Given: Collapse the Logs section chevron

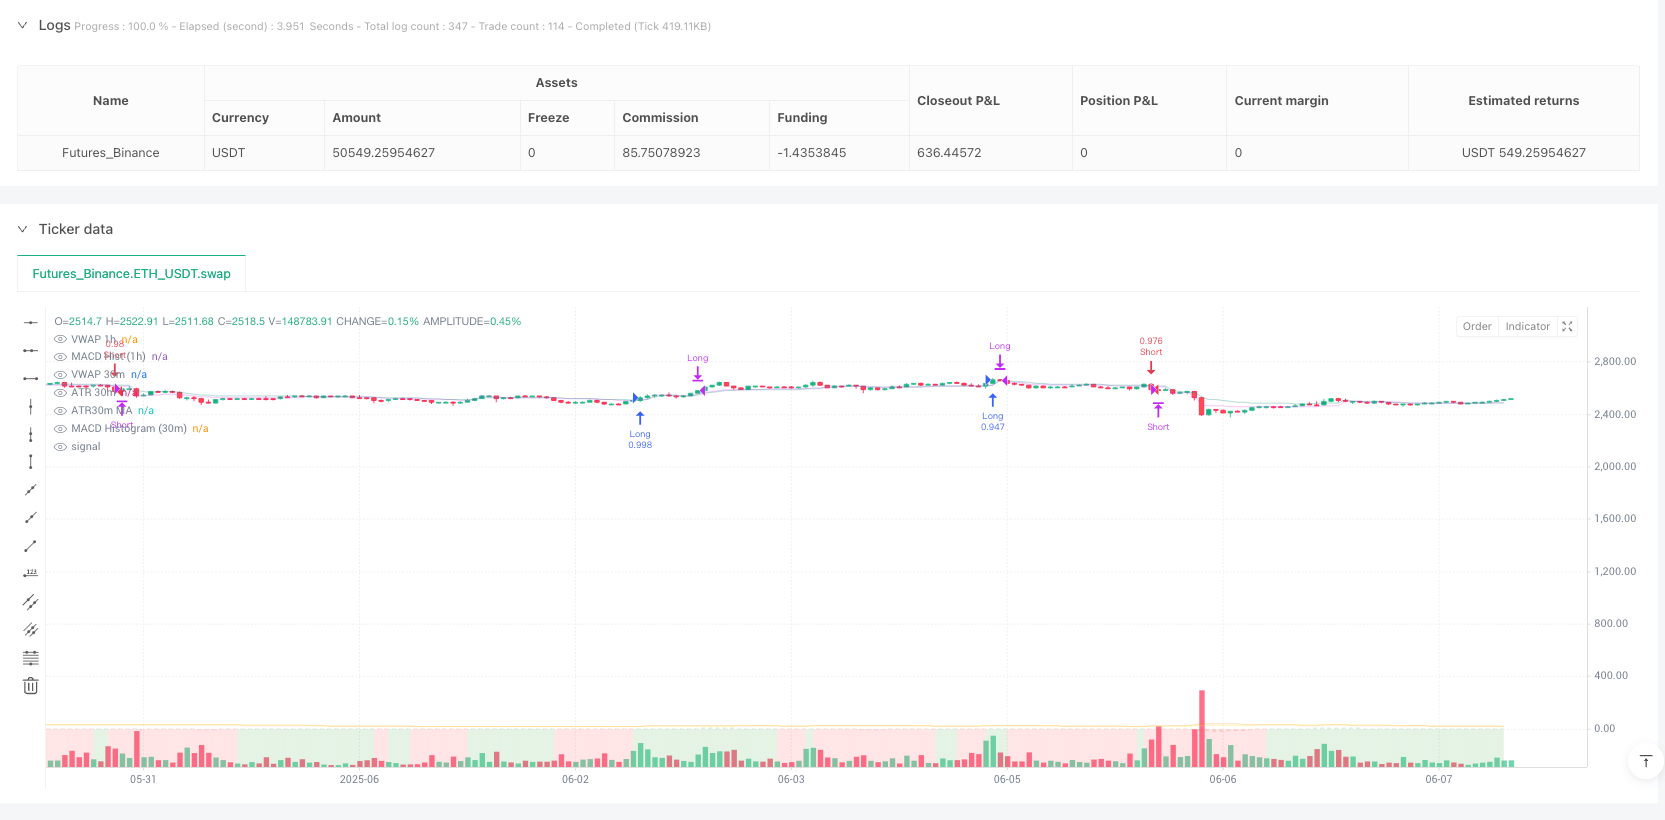Looking at the screenshot, I should click(22, 26).
